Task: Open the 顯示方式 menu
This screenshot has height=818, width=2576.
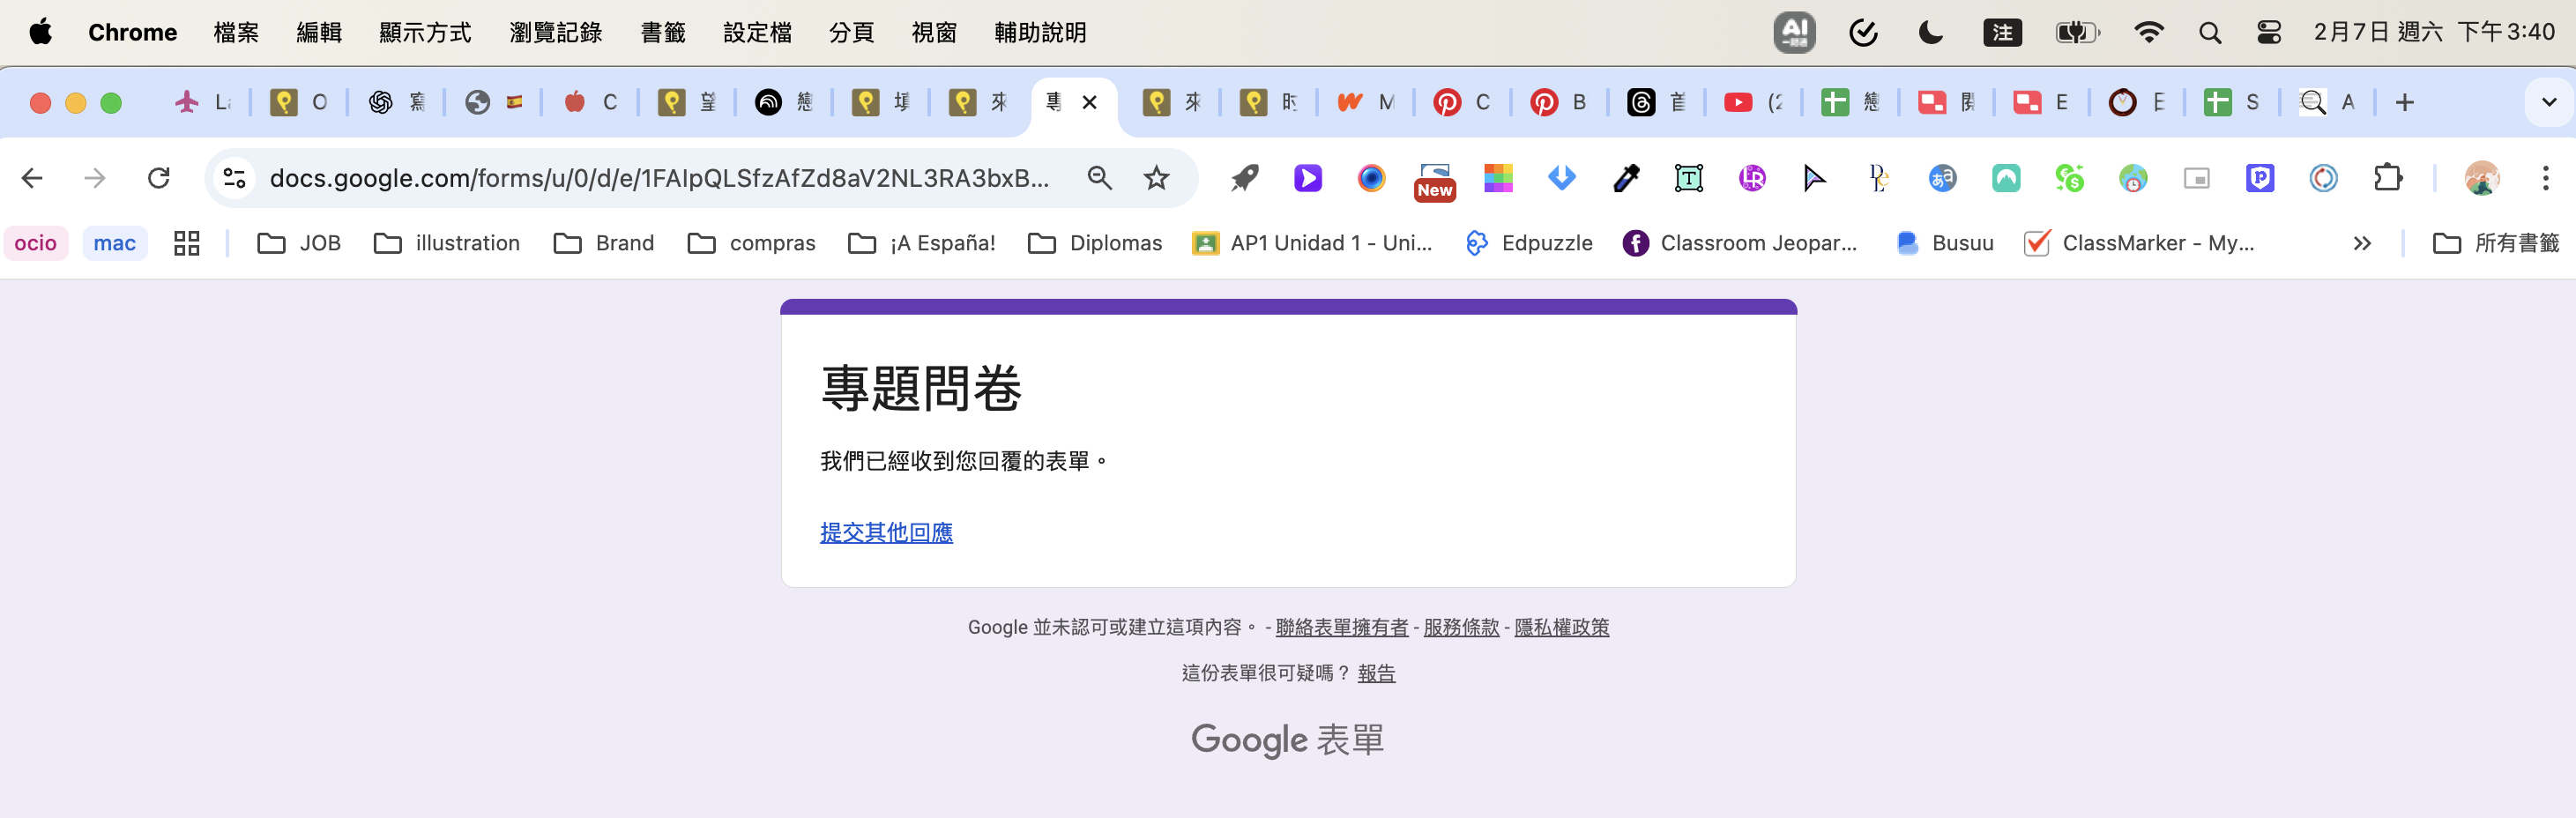Action: 425,33
